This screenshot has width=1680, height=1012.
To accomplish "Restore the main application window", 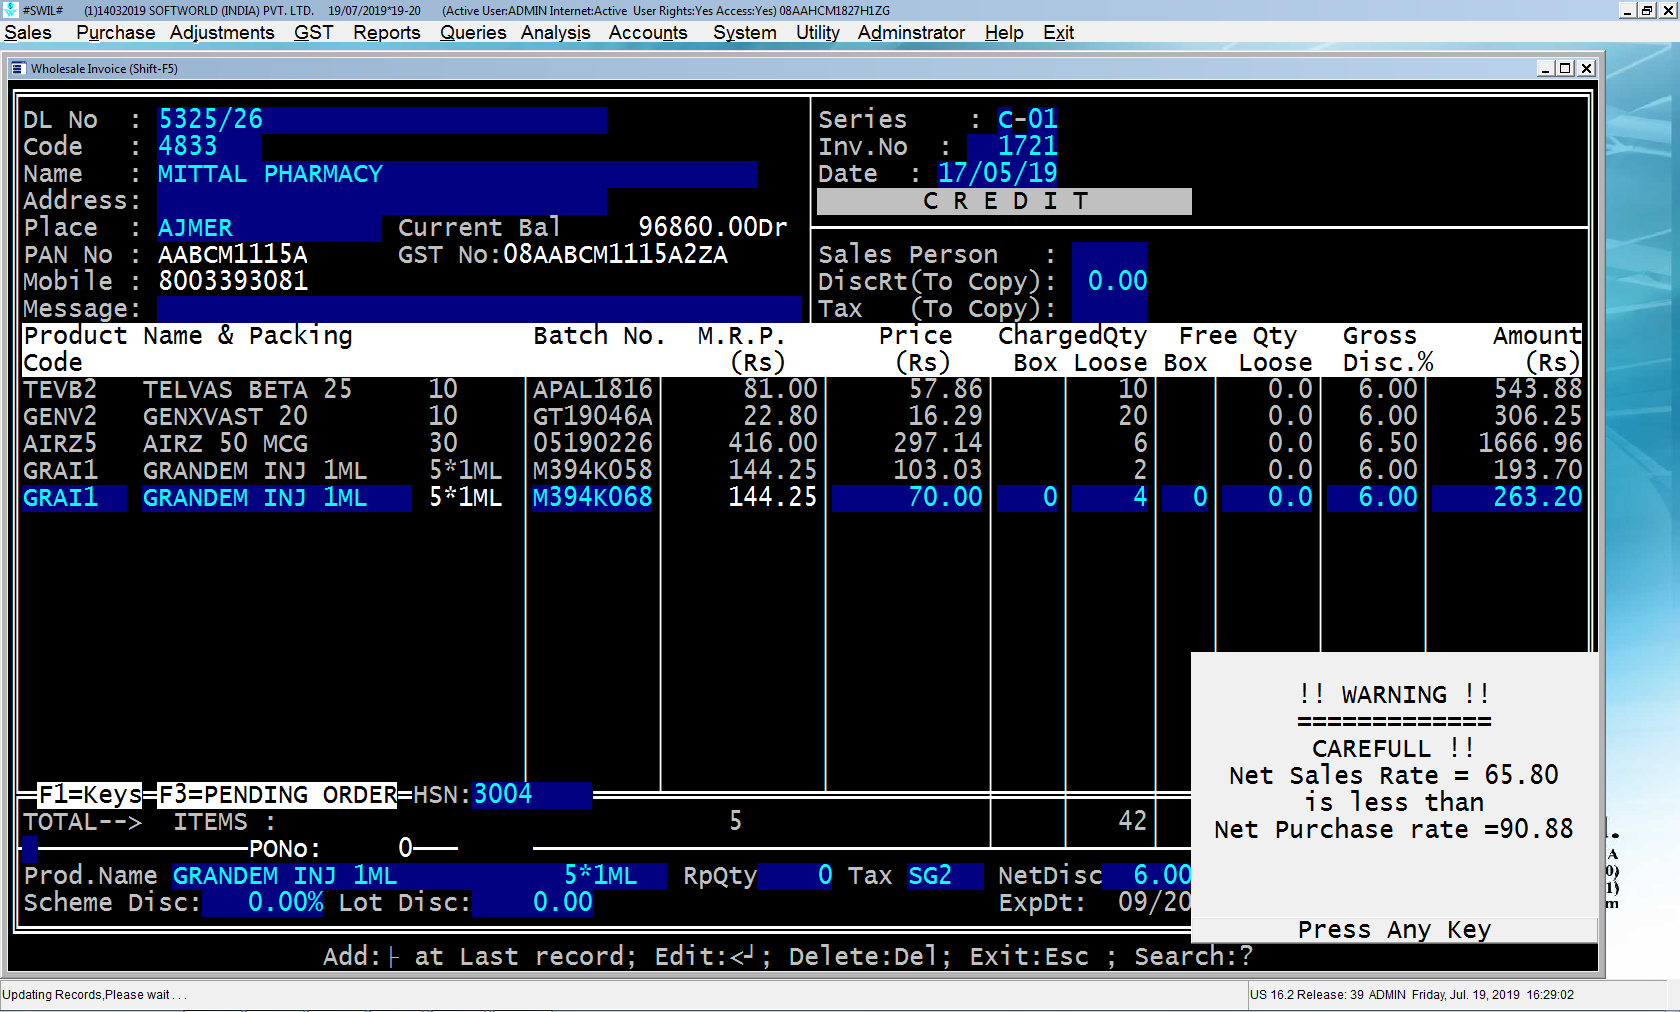I will (x=1647, y=10).
